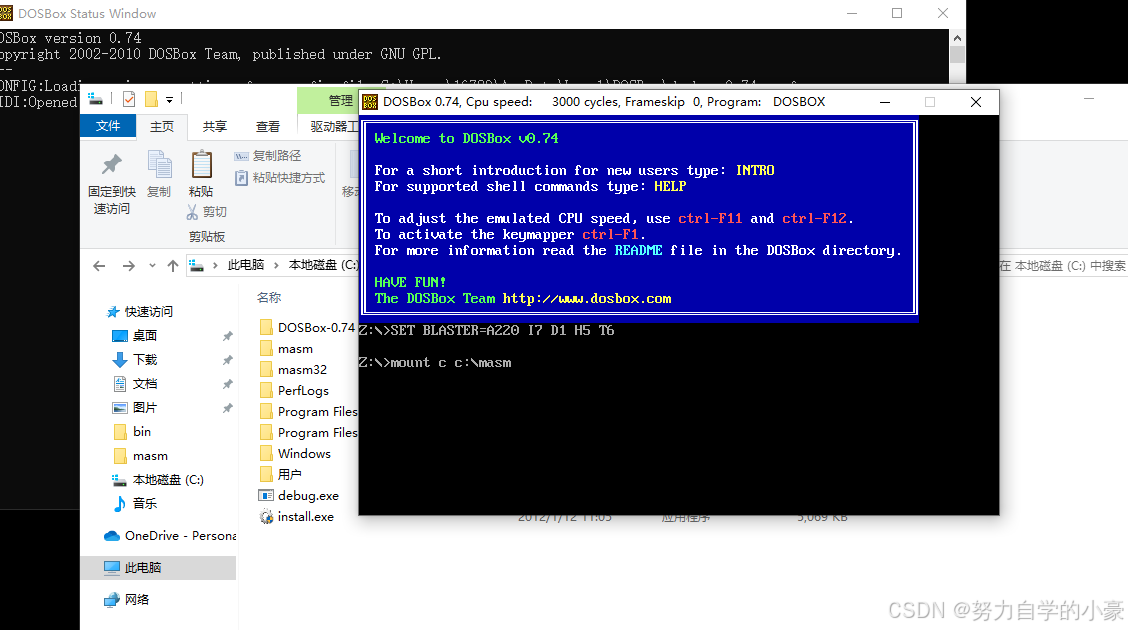Click the DOSBox icon in the DOSBox 0.74 title bar
Viewport: 1128px width, 630px height.
click(370, 102)
